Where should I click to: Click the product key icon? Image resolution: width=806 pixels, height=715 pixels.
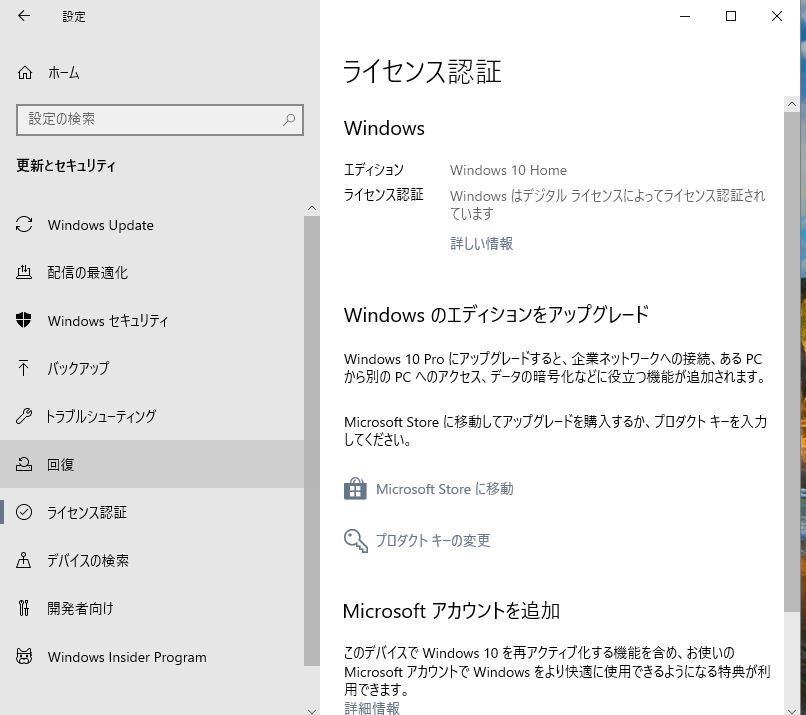coord(355,541)
